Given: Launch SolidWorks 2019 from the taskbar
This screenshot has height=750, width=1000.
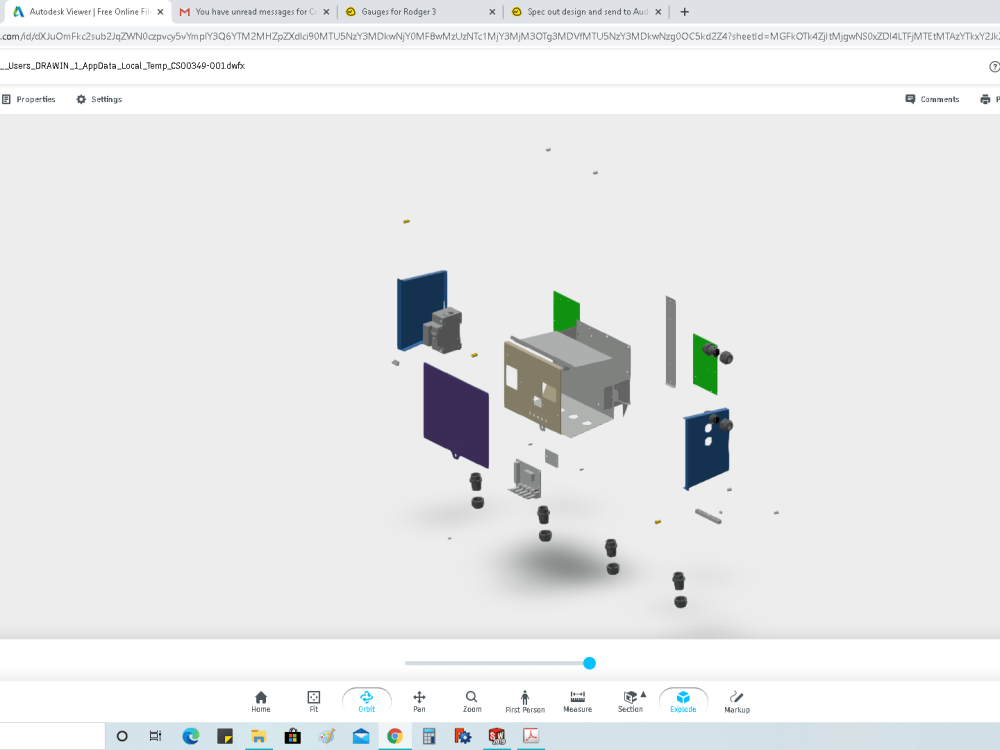Looking at the screenshot, I should pos(496,736).
